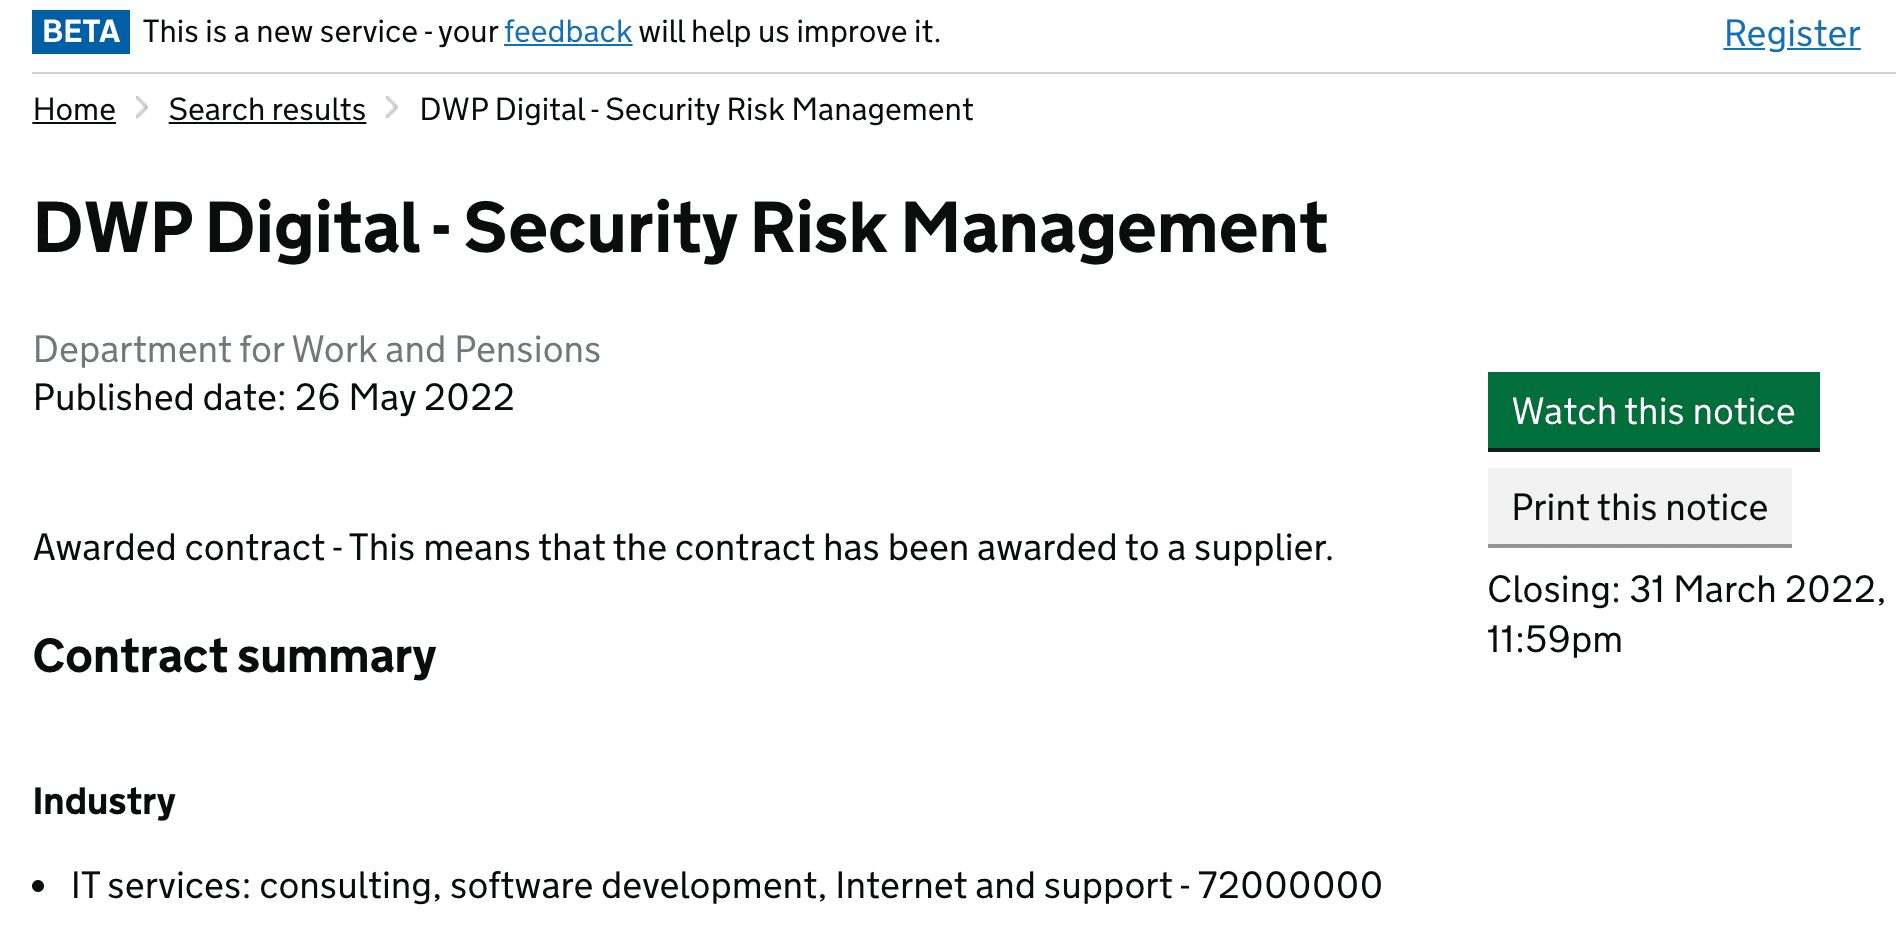Click the DWP Digital main page heading

pos(680,228)
